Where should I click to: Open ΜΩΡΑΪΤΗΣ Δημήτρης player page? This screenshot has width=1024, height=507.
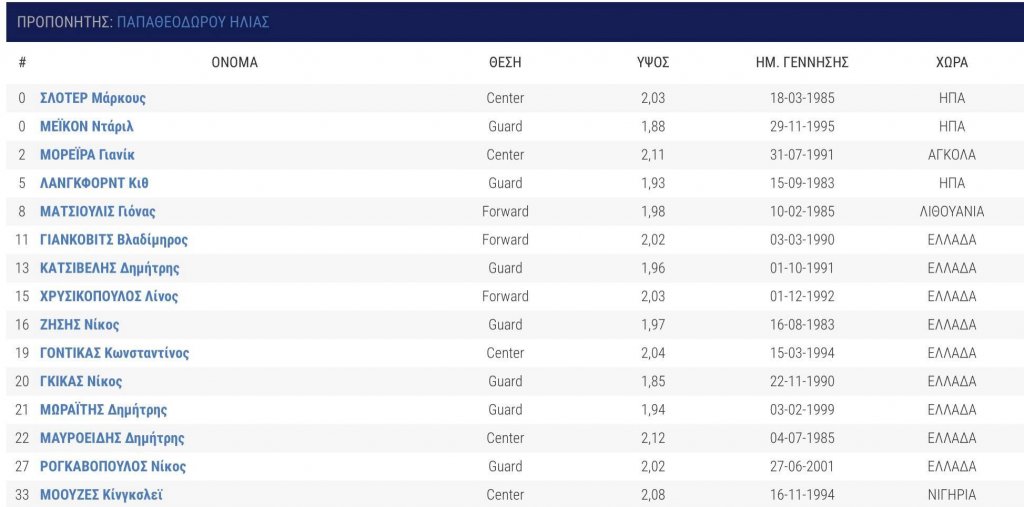pos(103,410)
